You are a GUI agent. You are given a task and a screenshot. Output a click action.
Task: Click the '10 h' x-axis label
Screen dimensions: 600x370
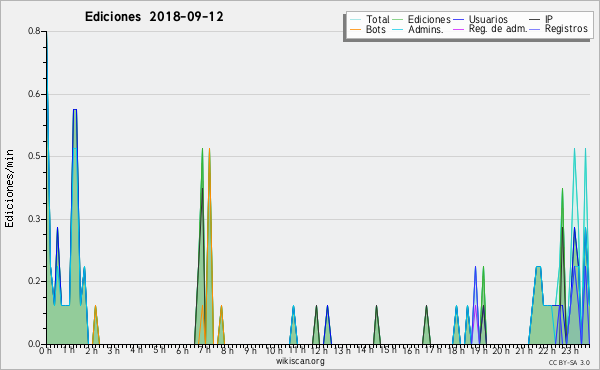pyautogui.click(x=274, y=351)
